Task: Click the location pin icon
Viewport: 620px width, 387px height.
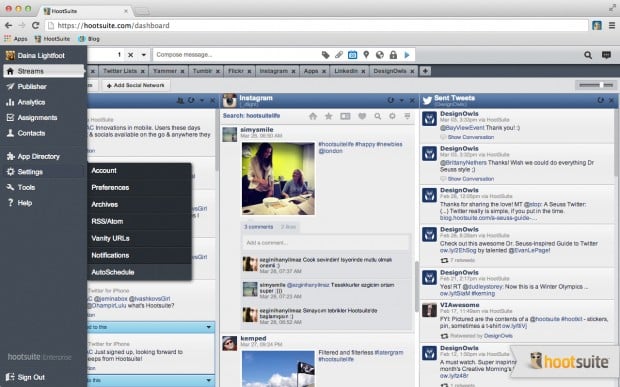Action: [x=366, y=55]
